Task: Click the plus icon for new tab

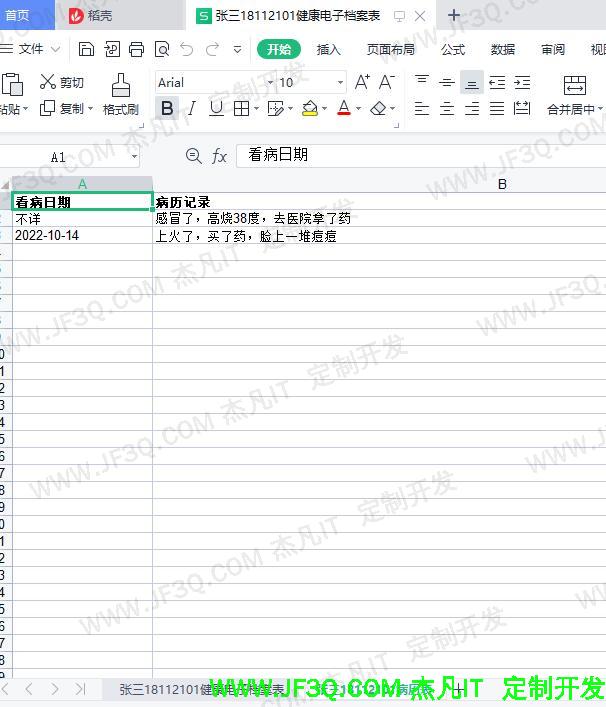Action: point(454,15)
